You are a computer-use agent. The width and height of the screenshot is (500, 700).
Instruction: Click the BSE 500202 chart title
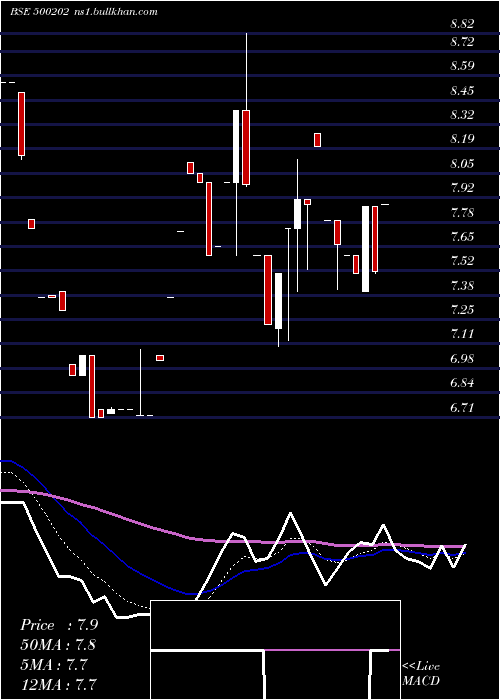pos(39,12)
